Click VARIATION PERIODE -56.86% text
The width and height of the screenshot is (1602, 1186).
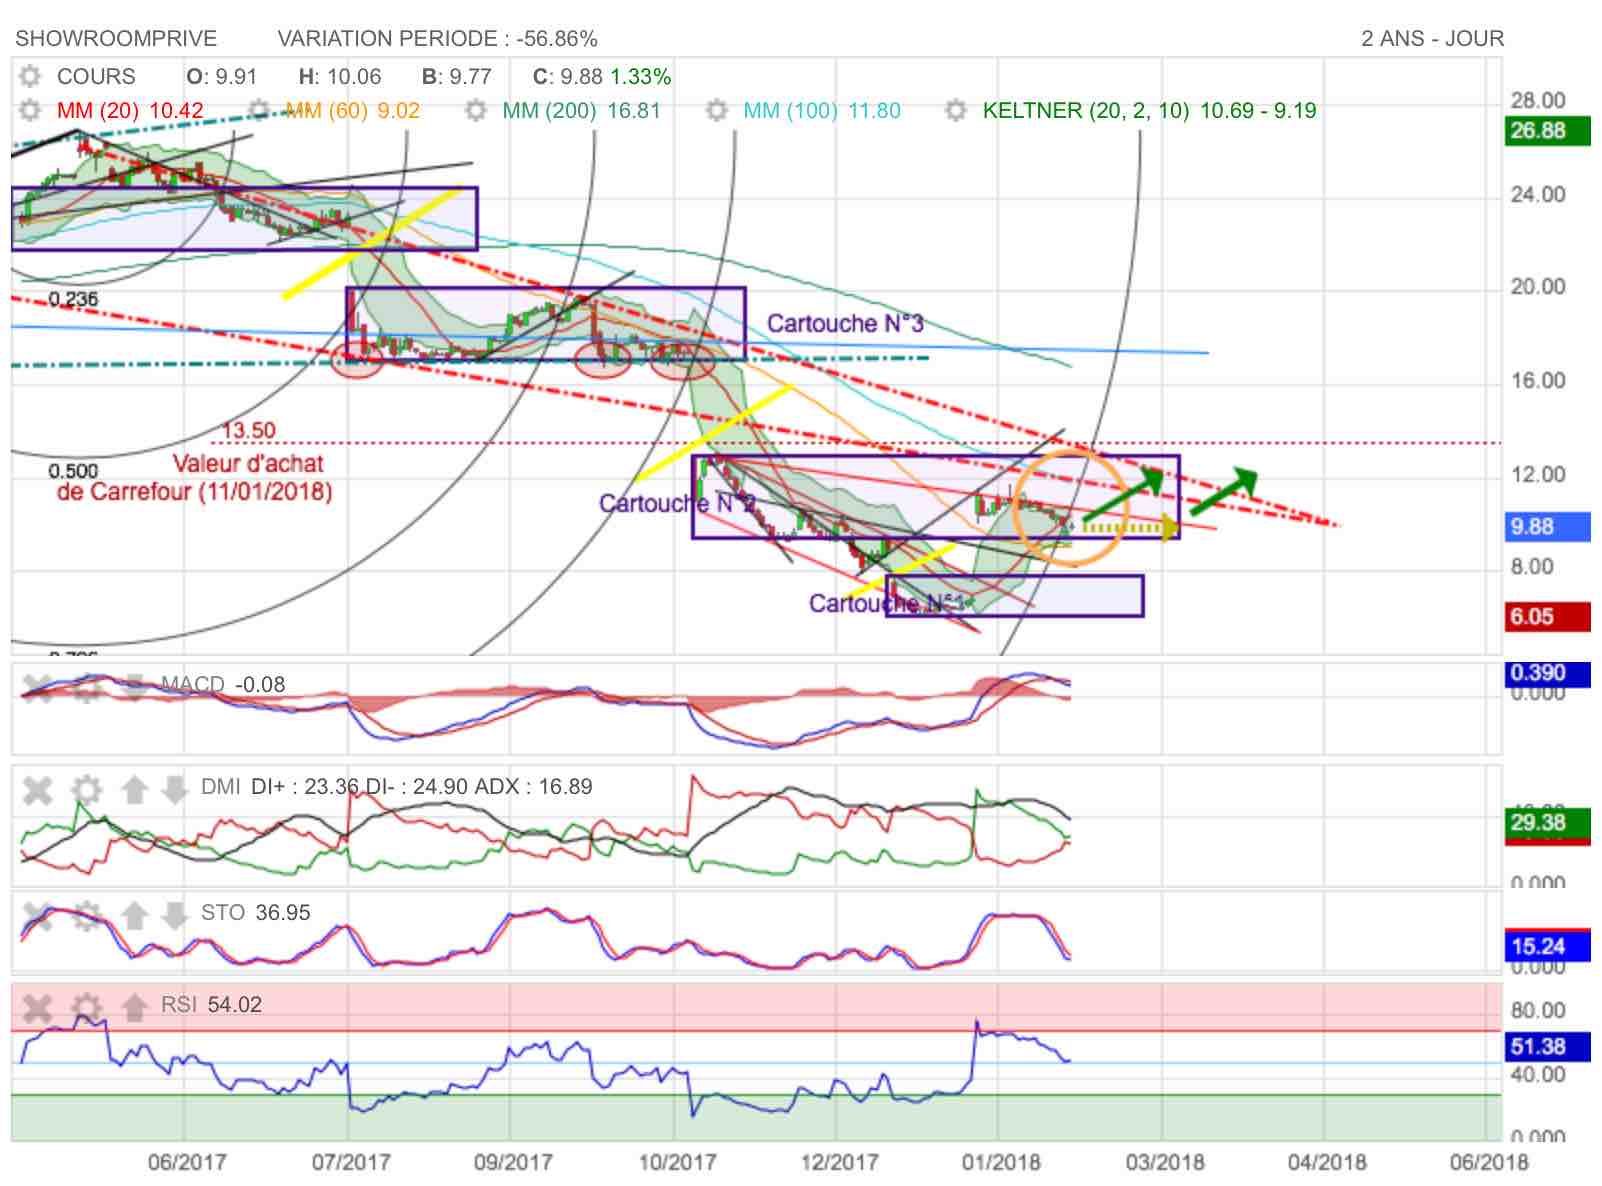(x=437, y=38)
